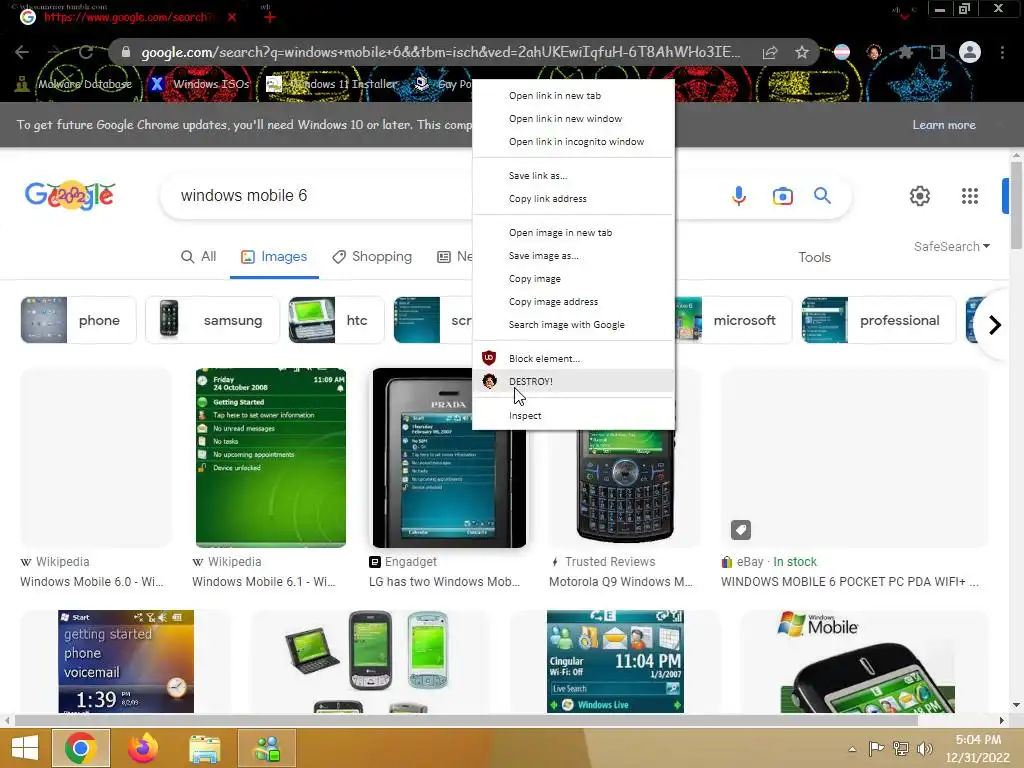Reload the page with the refresh icon

86,52
